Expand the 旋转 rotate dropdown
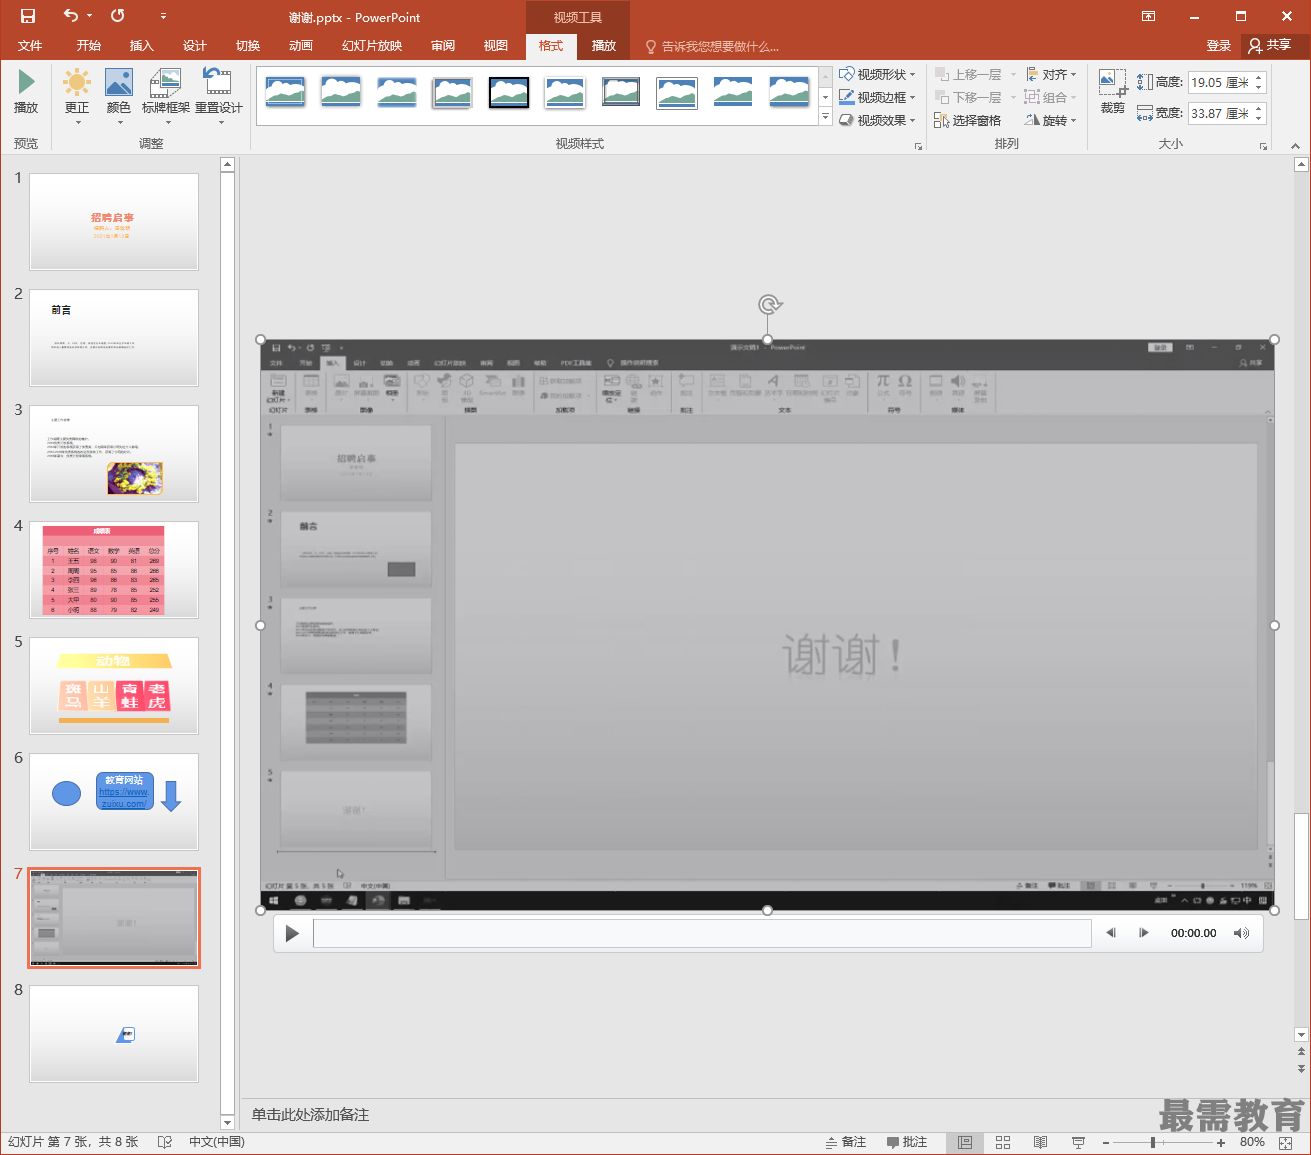Image resolution: width=1311 pixels, height=1155 pixels. [1051, 120]
